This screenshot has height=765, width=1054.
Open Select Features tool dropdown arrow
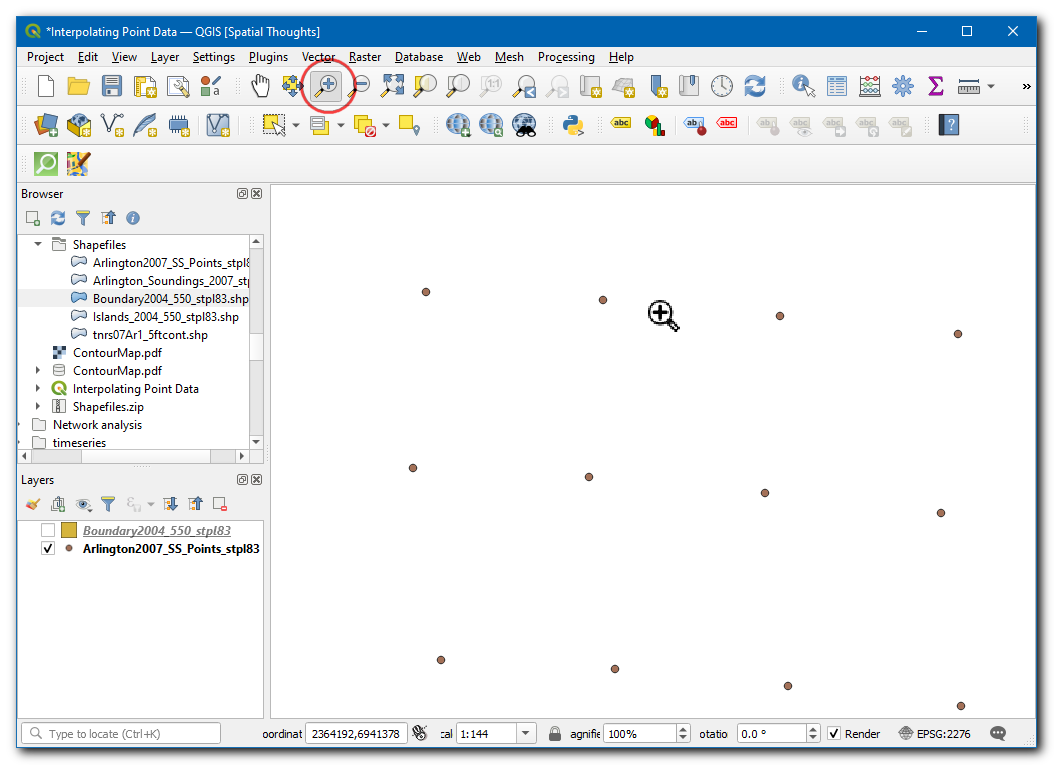[296, 126]
